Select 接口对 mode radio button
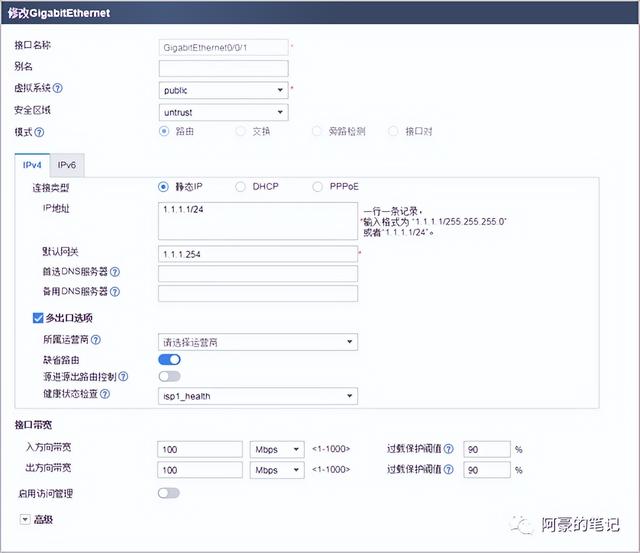The width and height of the screenshot is (640, 553). pyautogui.click(x=393, y=131)
